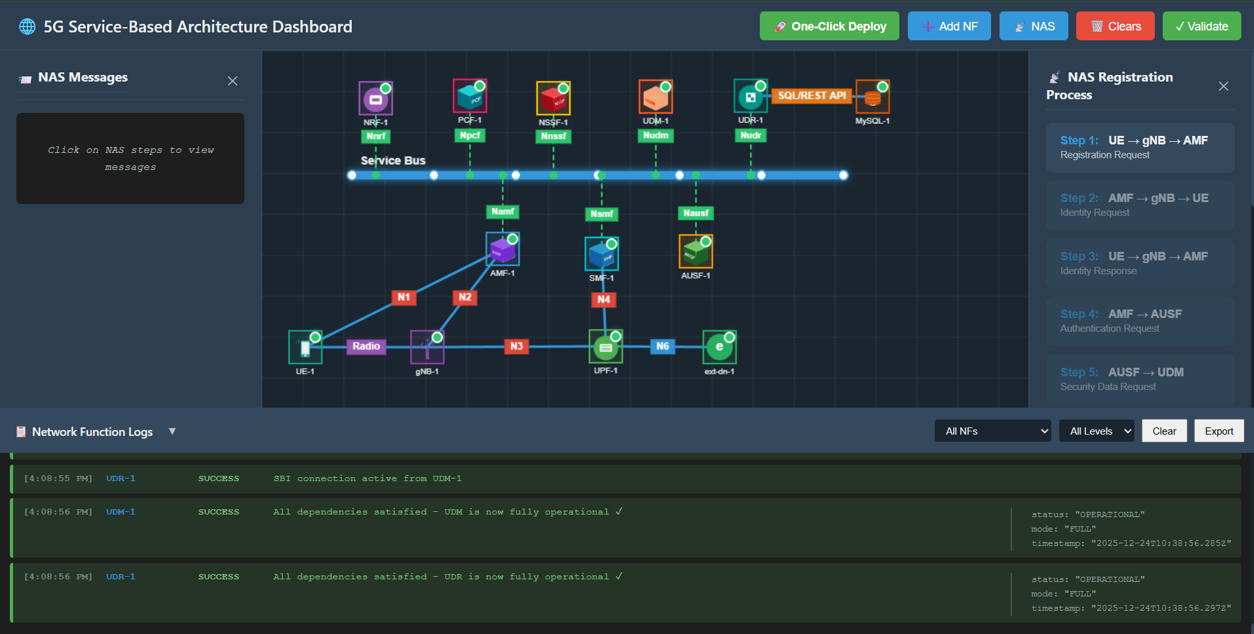Select the gNB-1 antenna icon
The width and height of the screenshot is (1254, 634).
point(427,348)
